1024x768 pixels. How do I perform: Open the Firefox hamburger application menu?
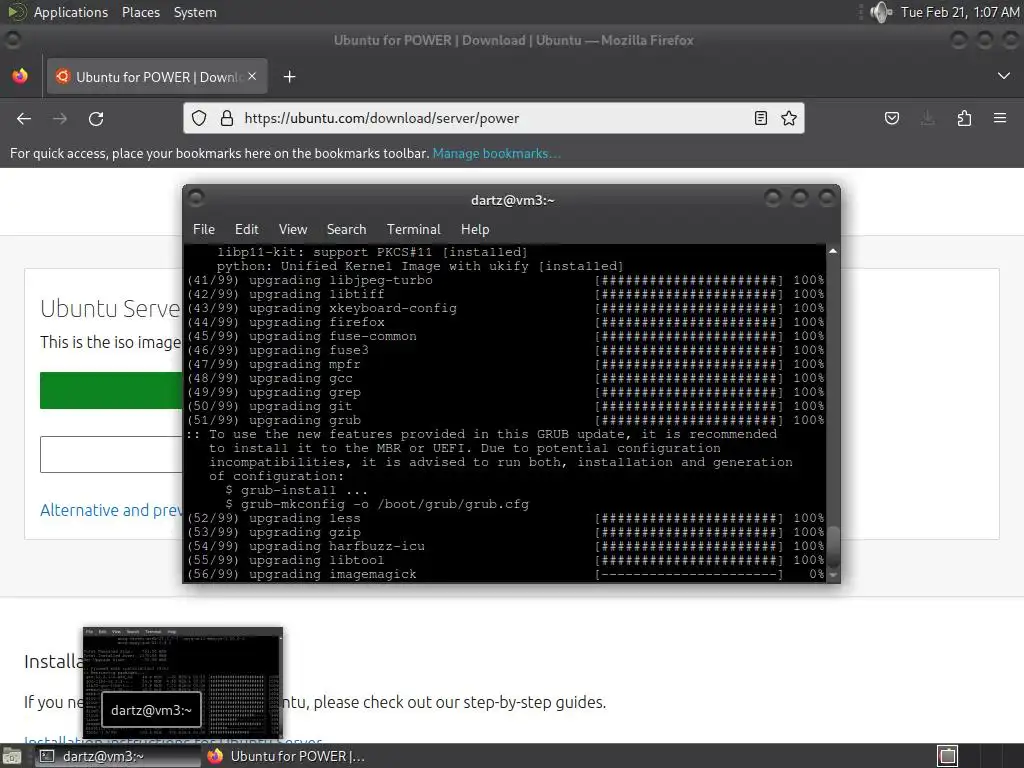click(1000, 118)
